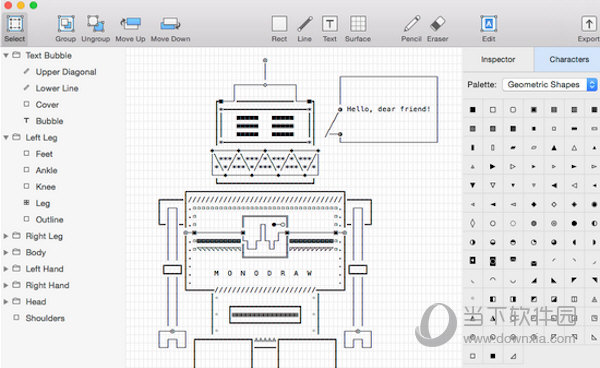Screen dimensions: 600x368
Task: Open the Geometric Shapes palette dropdown
Action: tap(550, 84)
